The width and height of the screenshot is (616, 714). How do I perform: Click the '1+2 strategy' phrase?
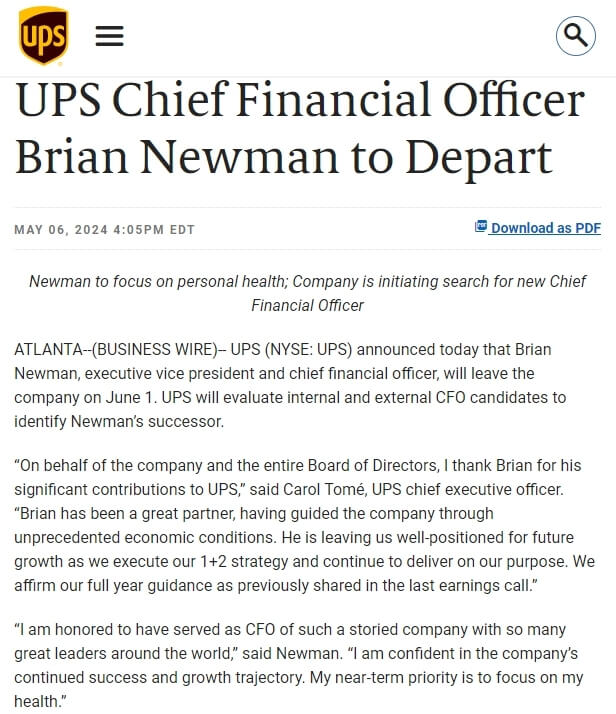[x=244, y=561]
